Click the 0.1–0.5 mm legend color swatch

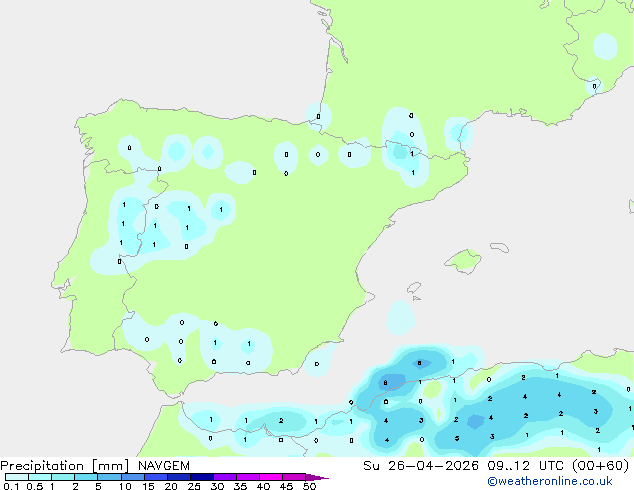[17, 477]
